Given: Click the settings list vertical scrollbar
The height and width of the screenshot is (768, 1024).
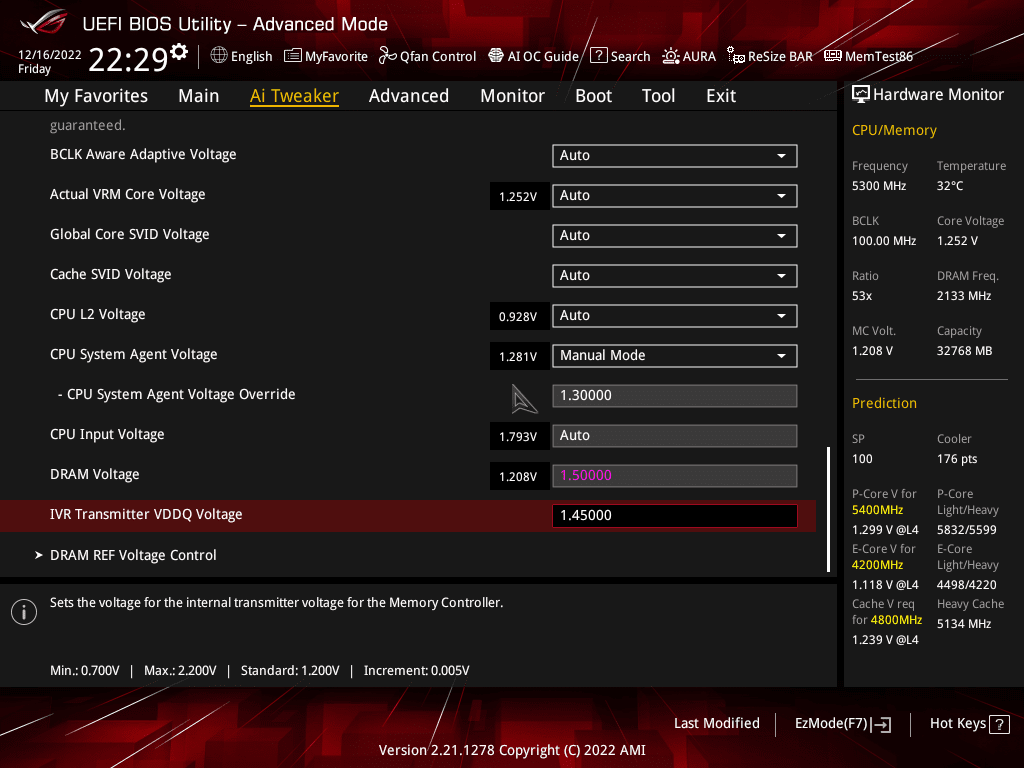Looking at the screenshot, I should [828, 509].
